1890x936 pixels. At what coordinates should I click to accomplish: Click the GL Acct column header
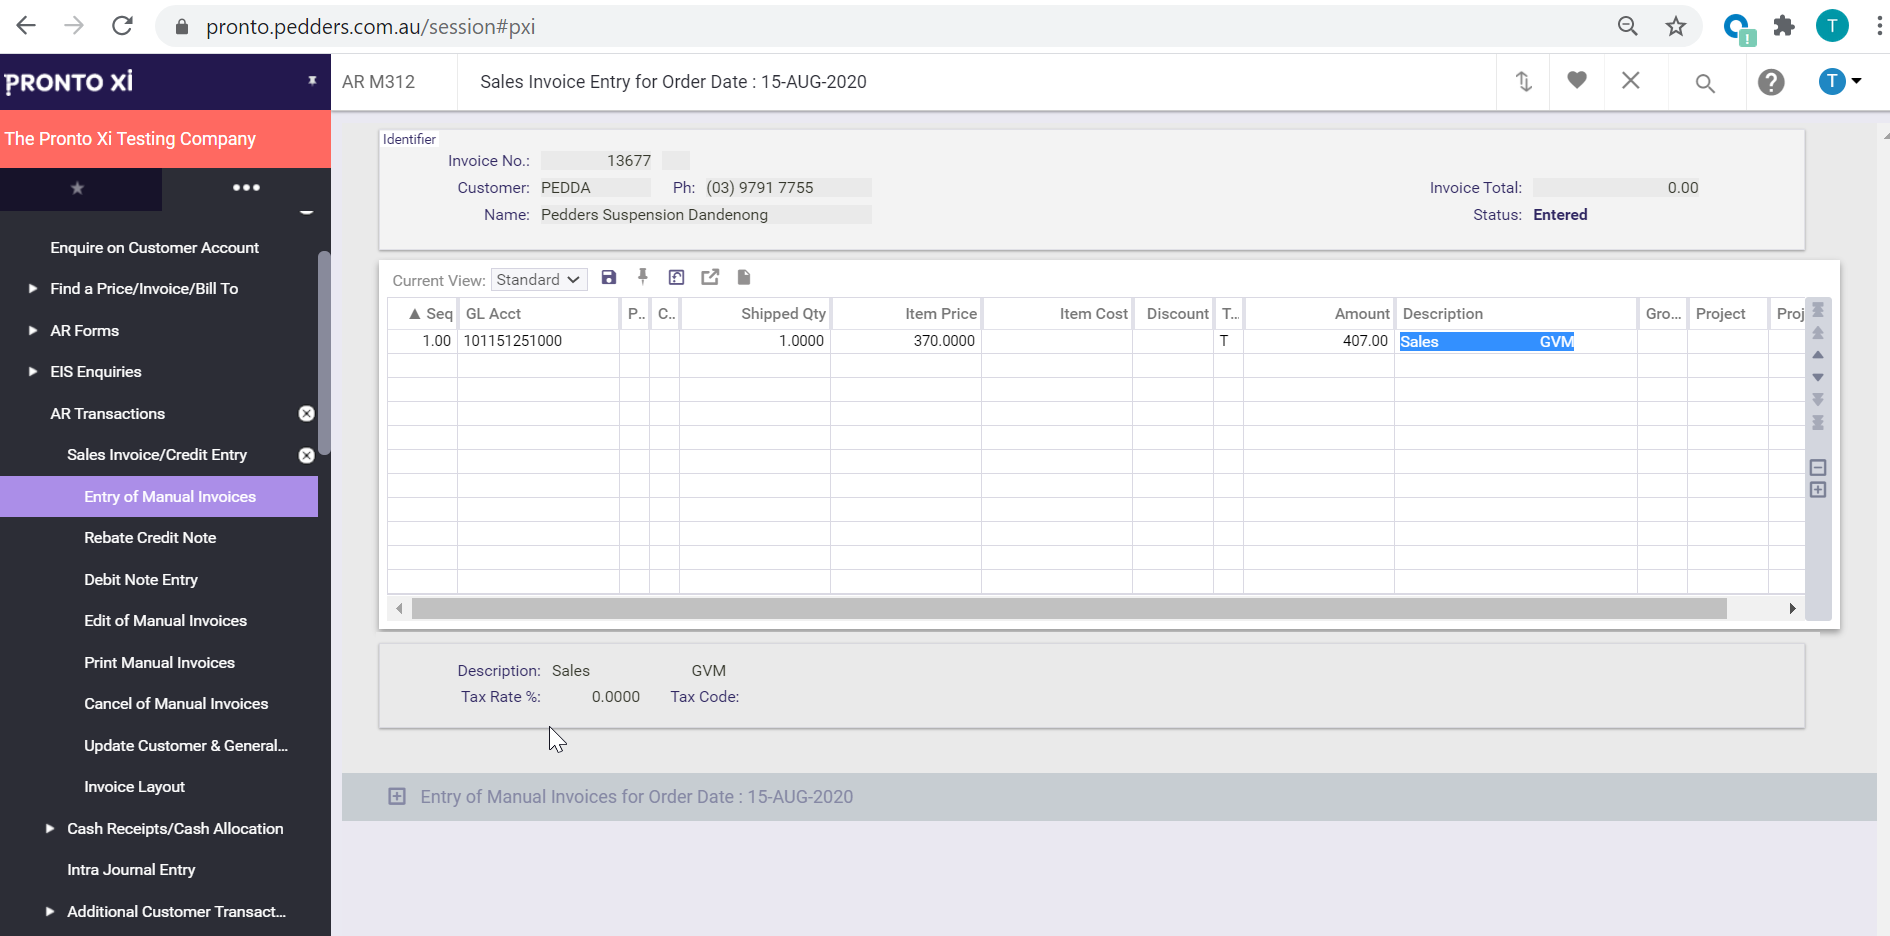(538, 314)
